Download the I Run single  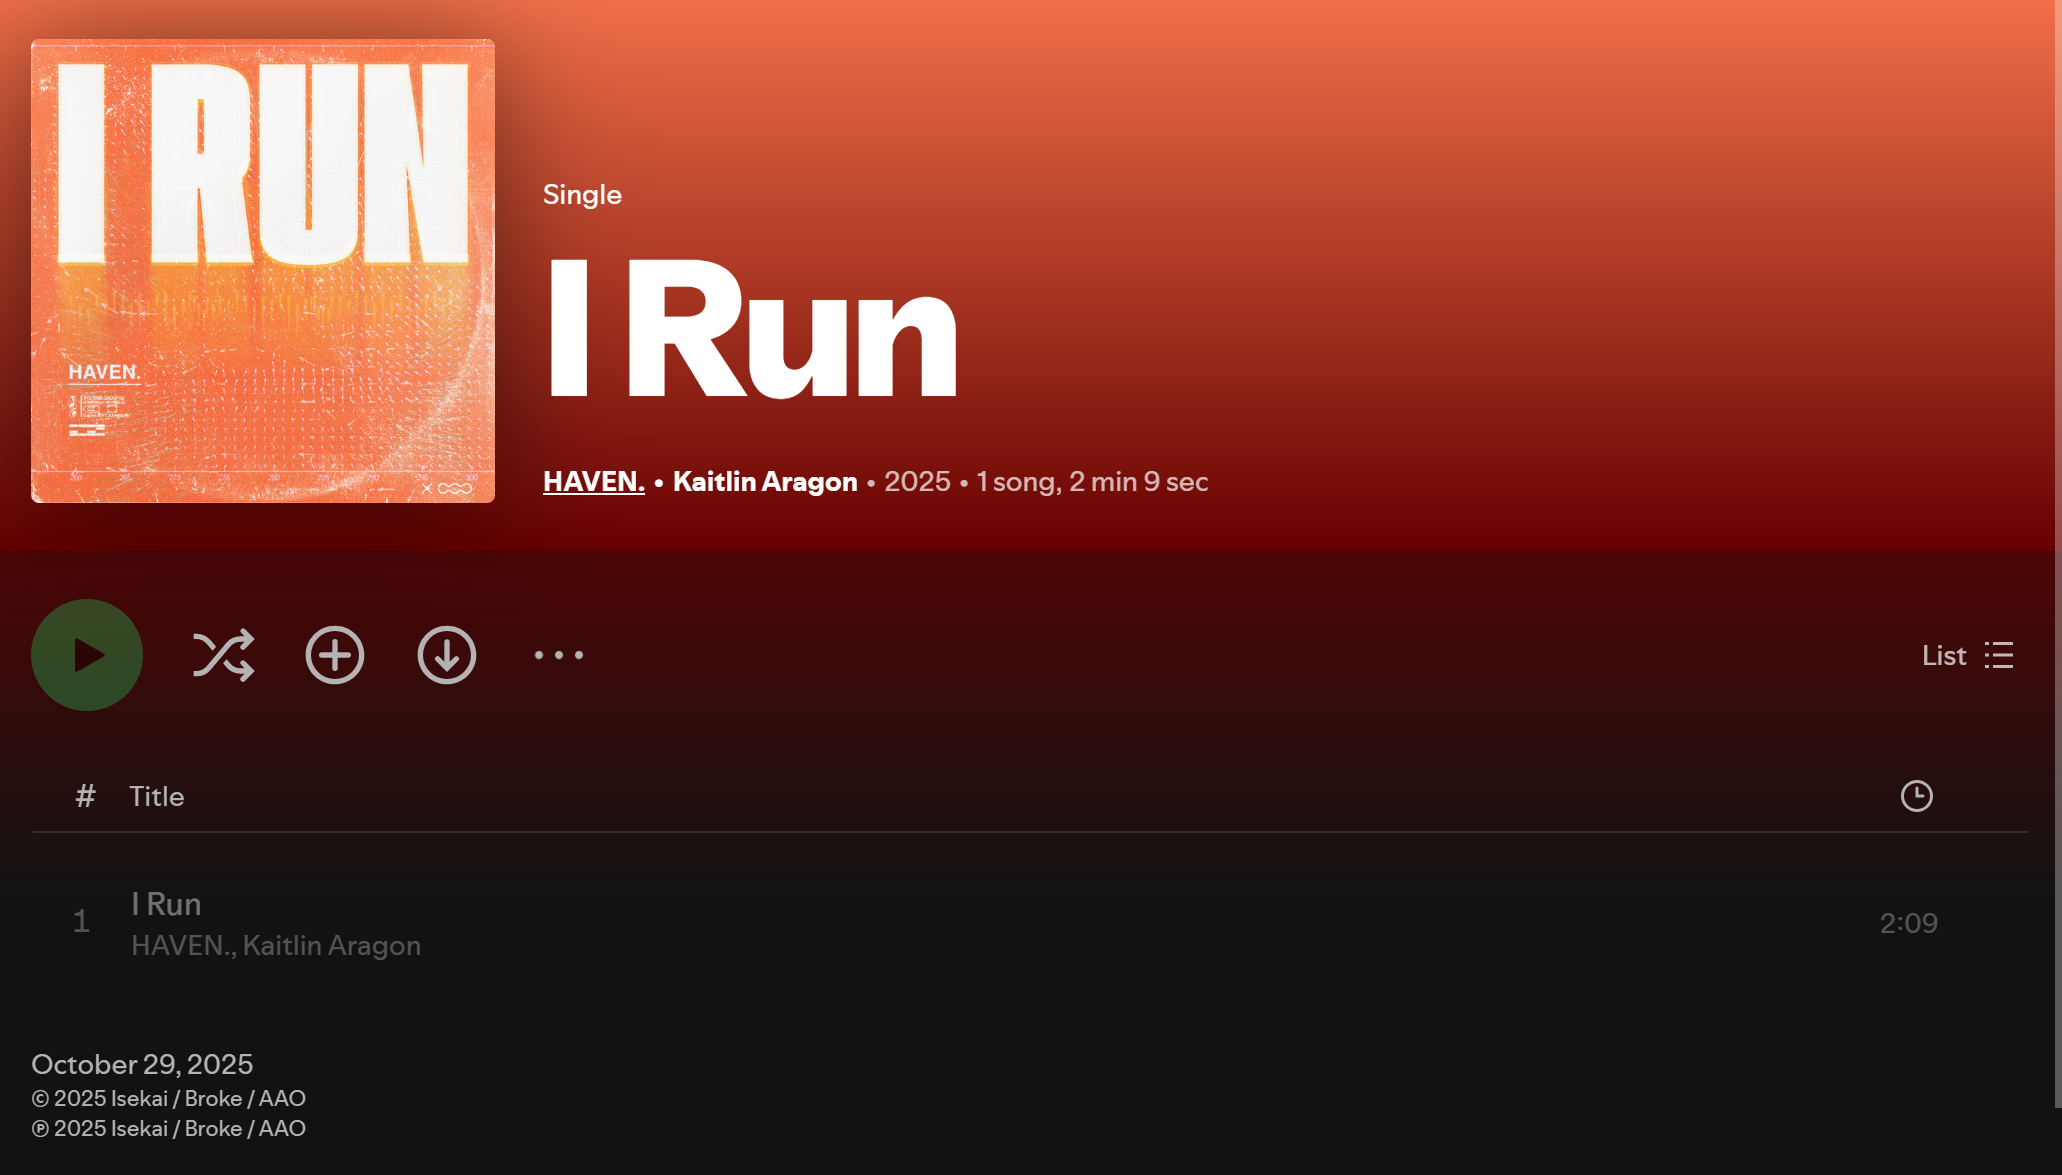tap(447, 655)
